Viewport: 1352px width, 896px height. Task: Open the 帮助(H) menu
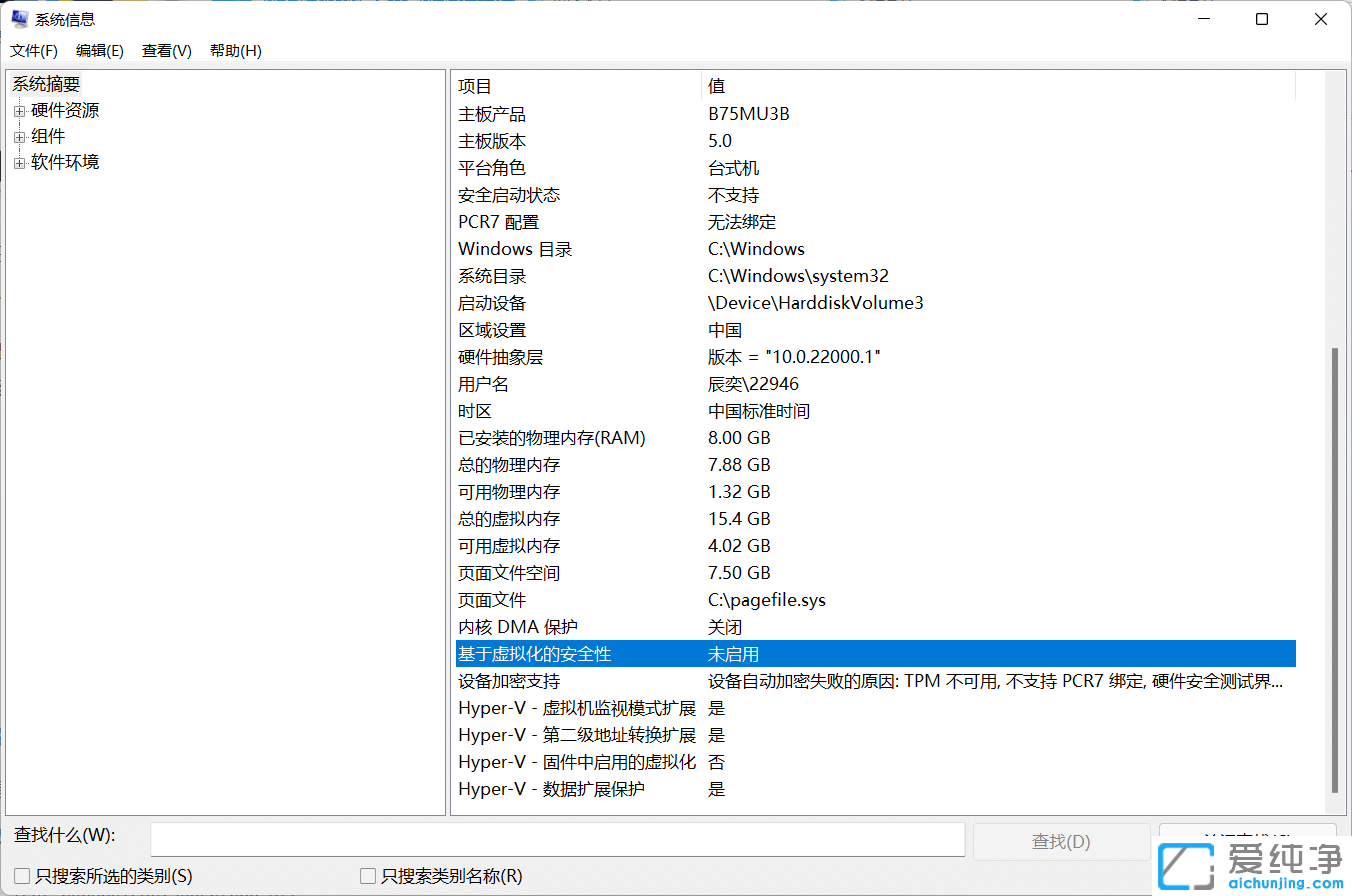tap(236, 51)
